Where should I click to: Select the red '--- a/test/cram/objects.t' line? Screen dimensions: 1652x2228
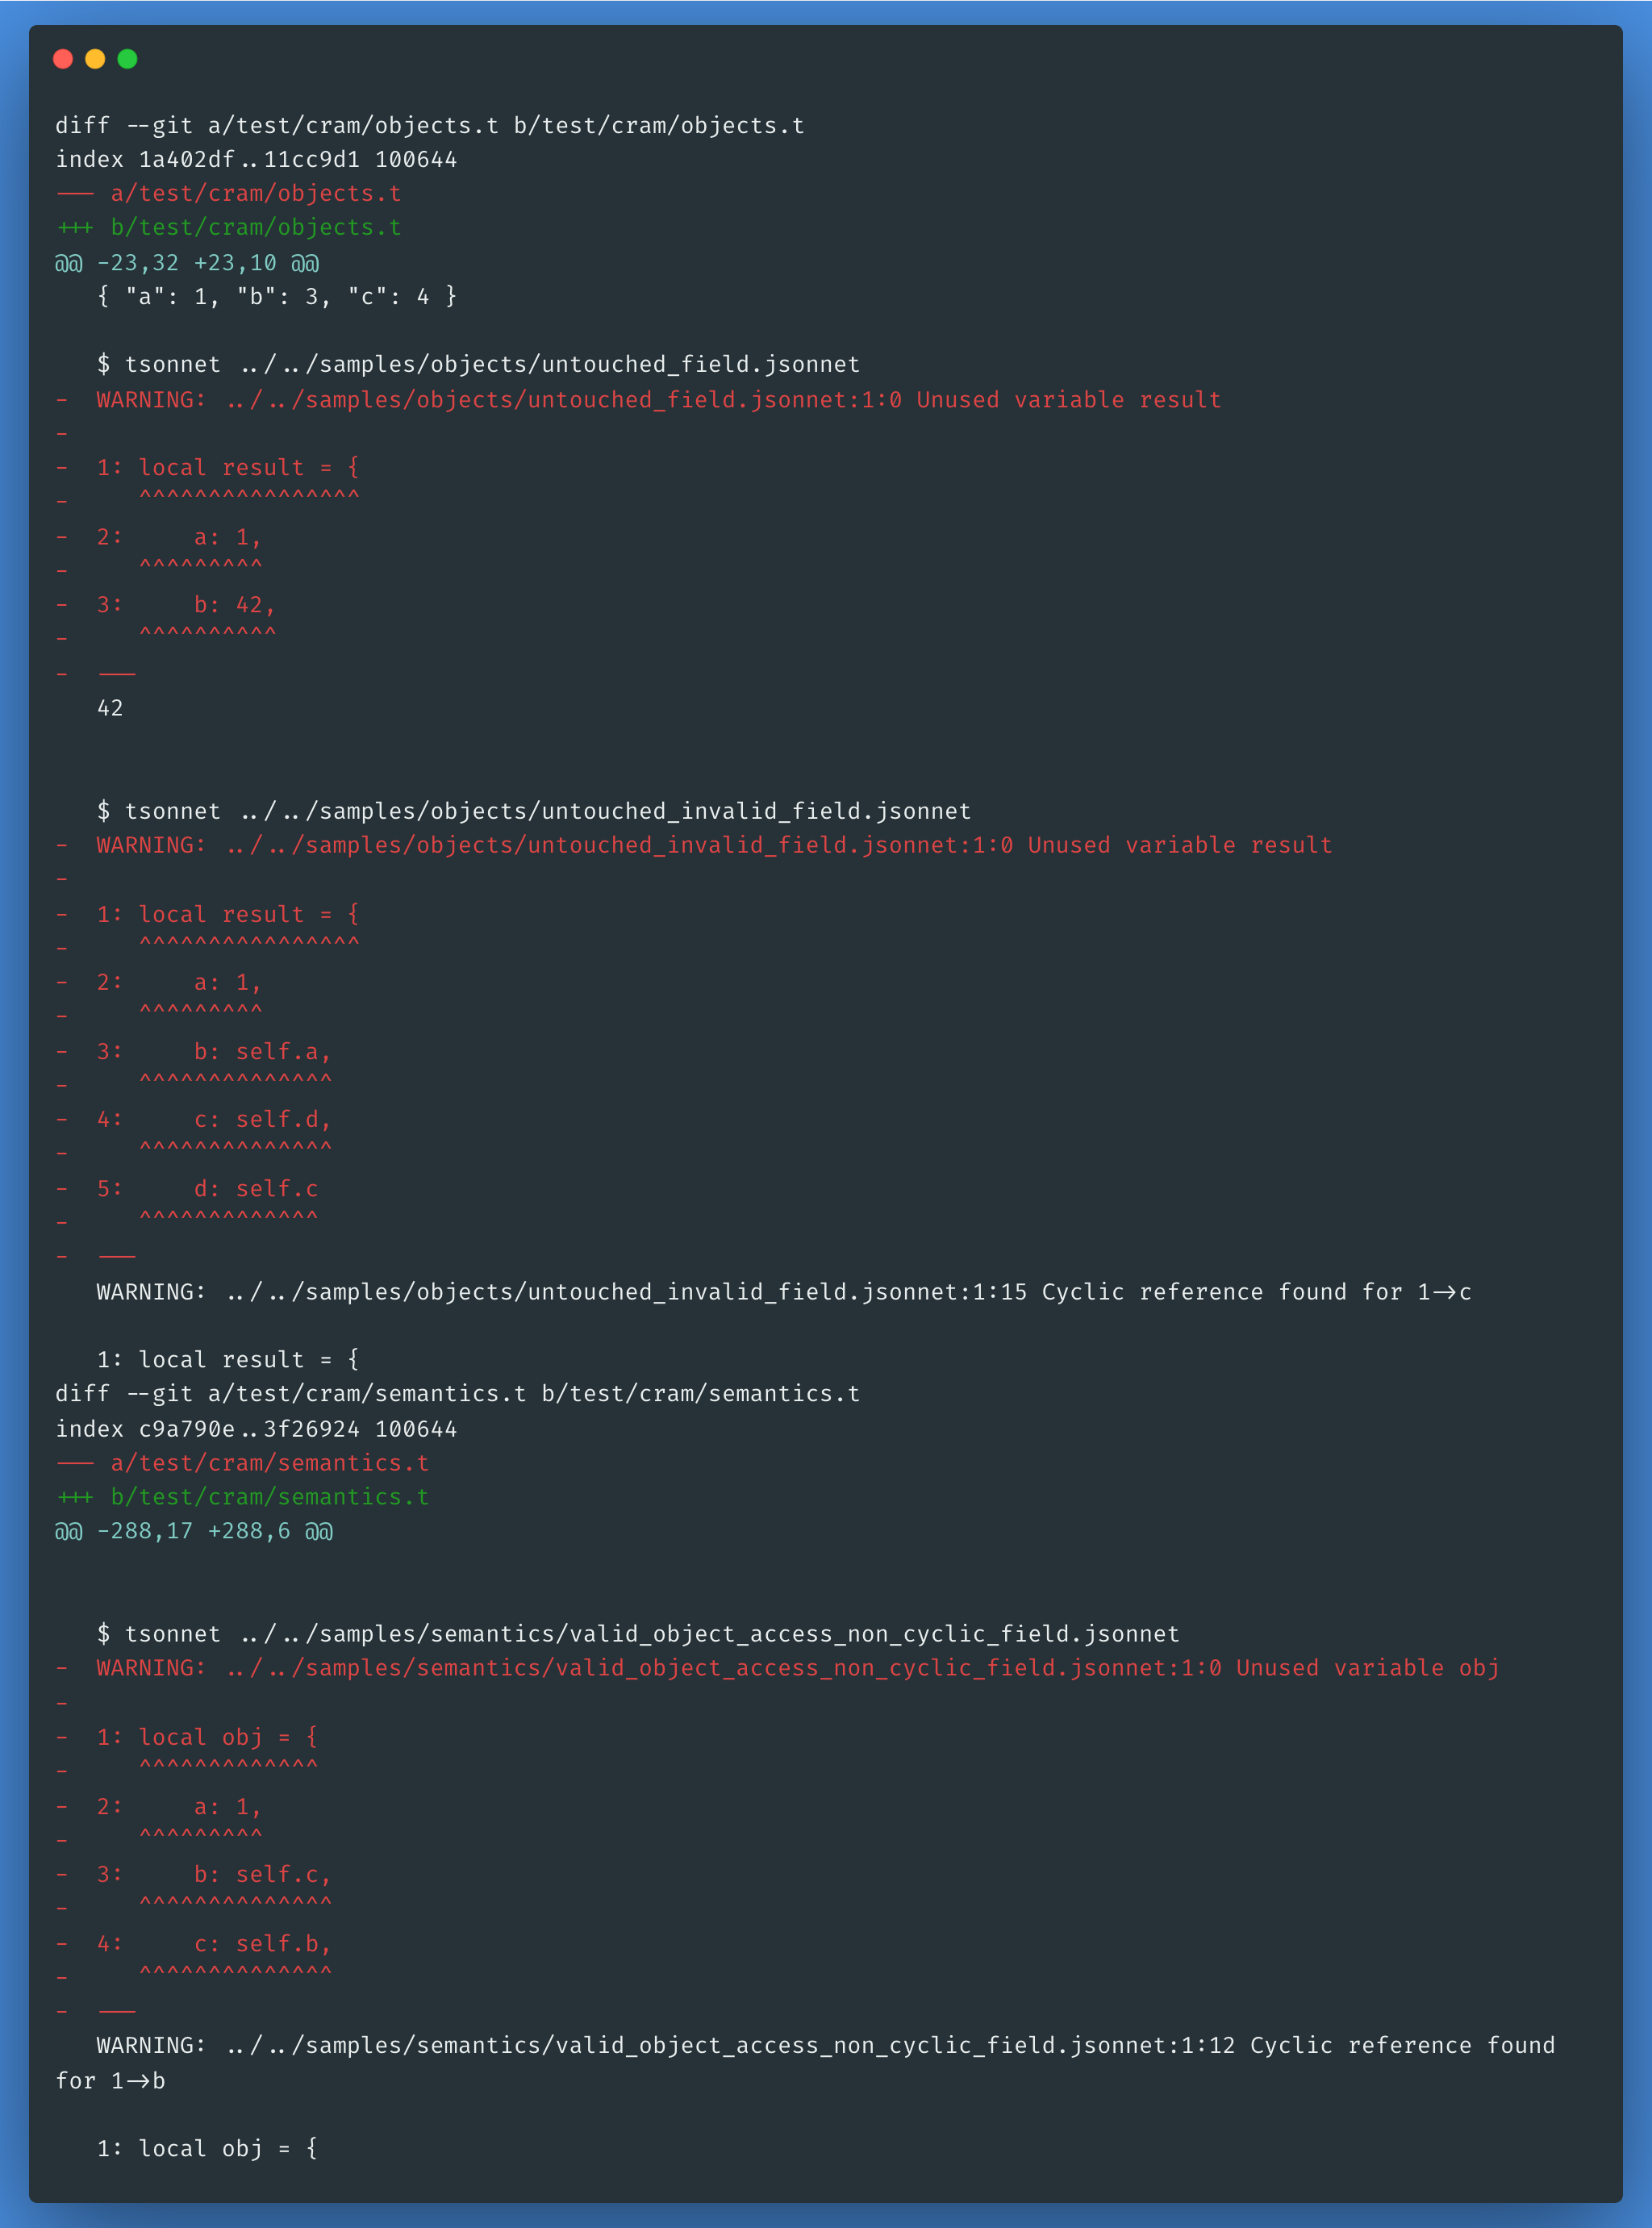click(229, 194)
